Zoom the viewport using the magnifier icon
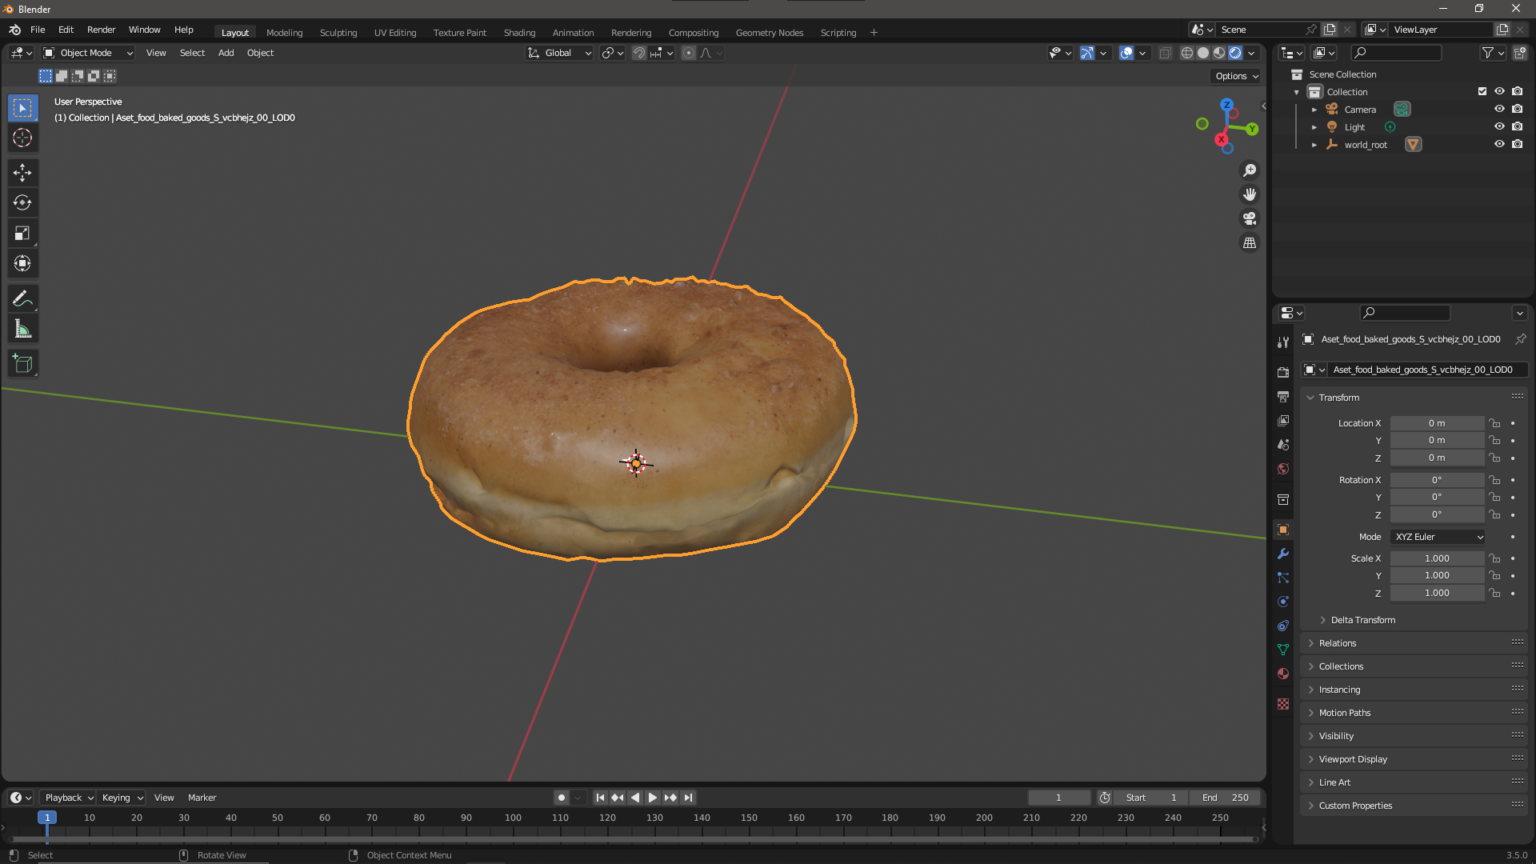1536x864 pixels. pos(1249,170)
